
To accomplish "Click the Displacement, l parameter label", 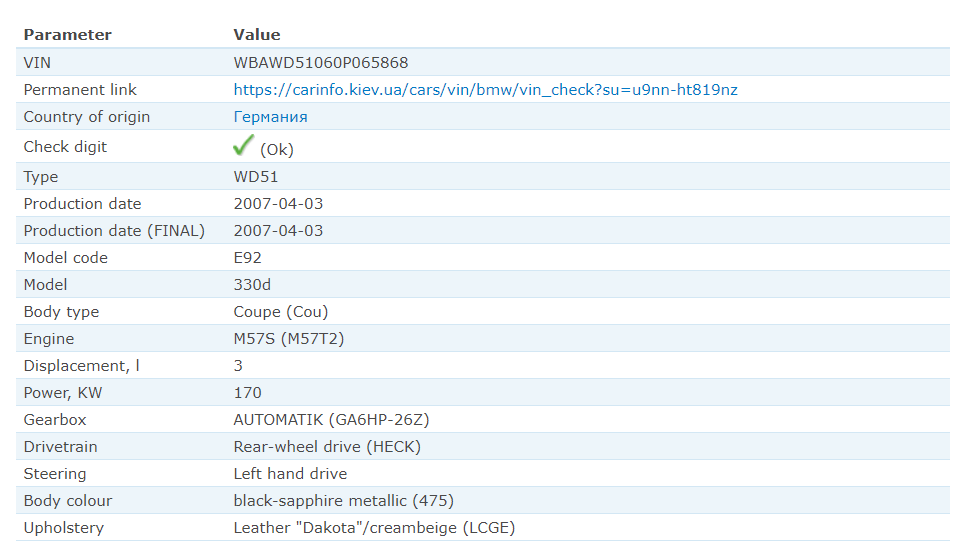I will [81, 366].
